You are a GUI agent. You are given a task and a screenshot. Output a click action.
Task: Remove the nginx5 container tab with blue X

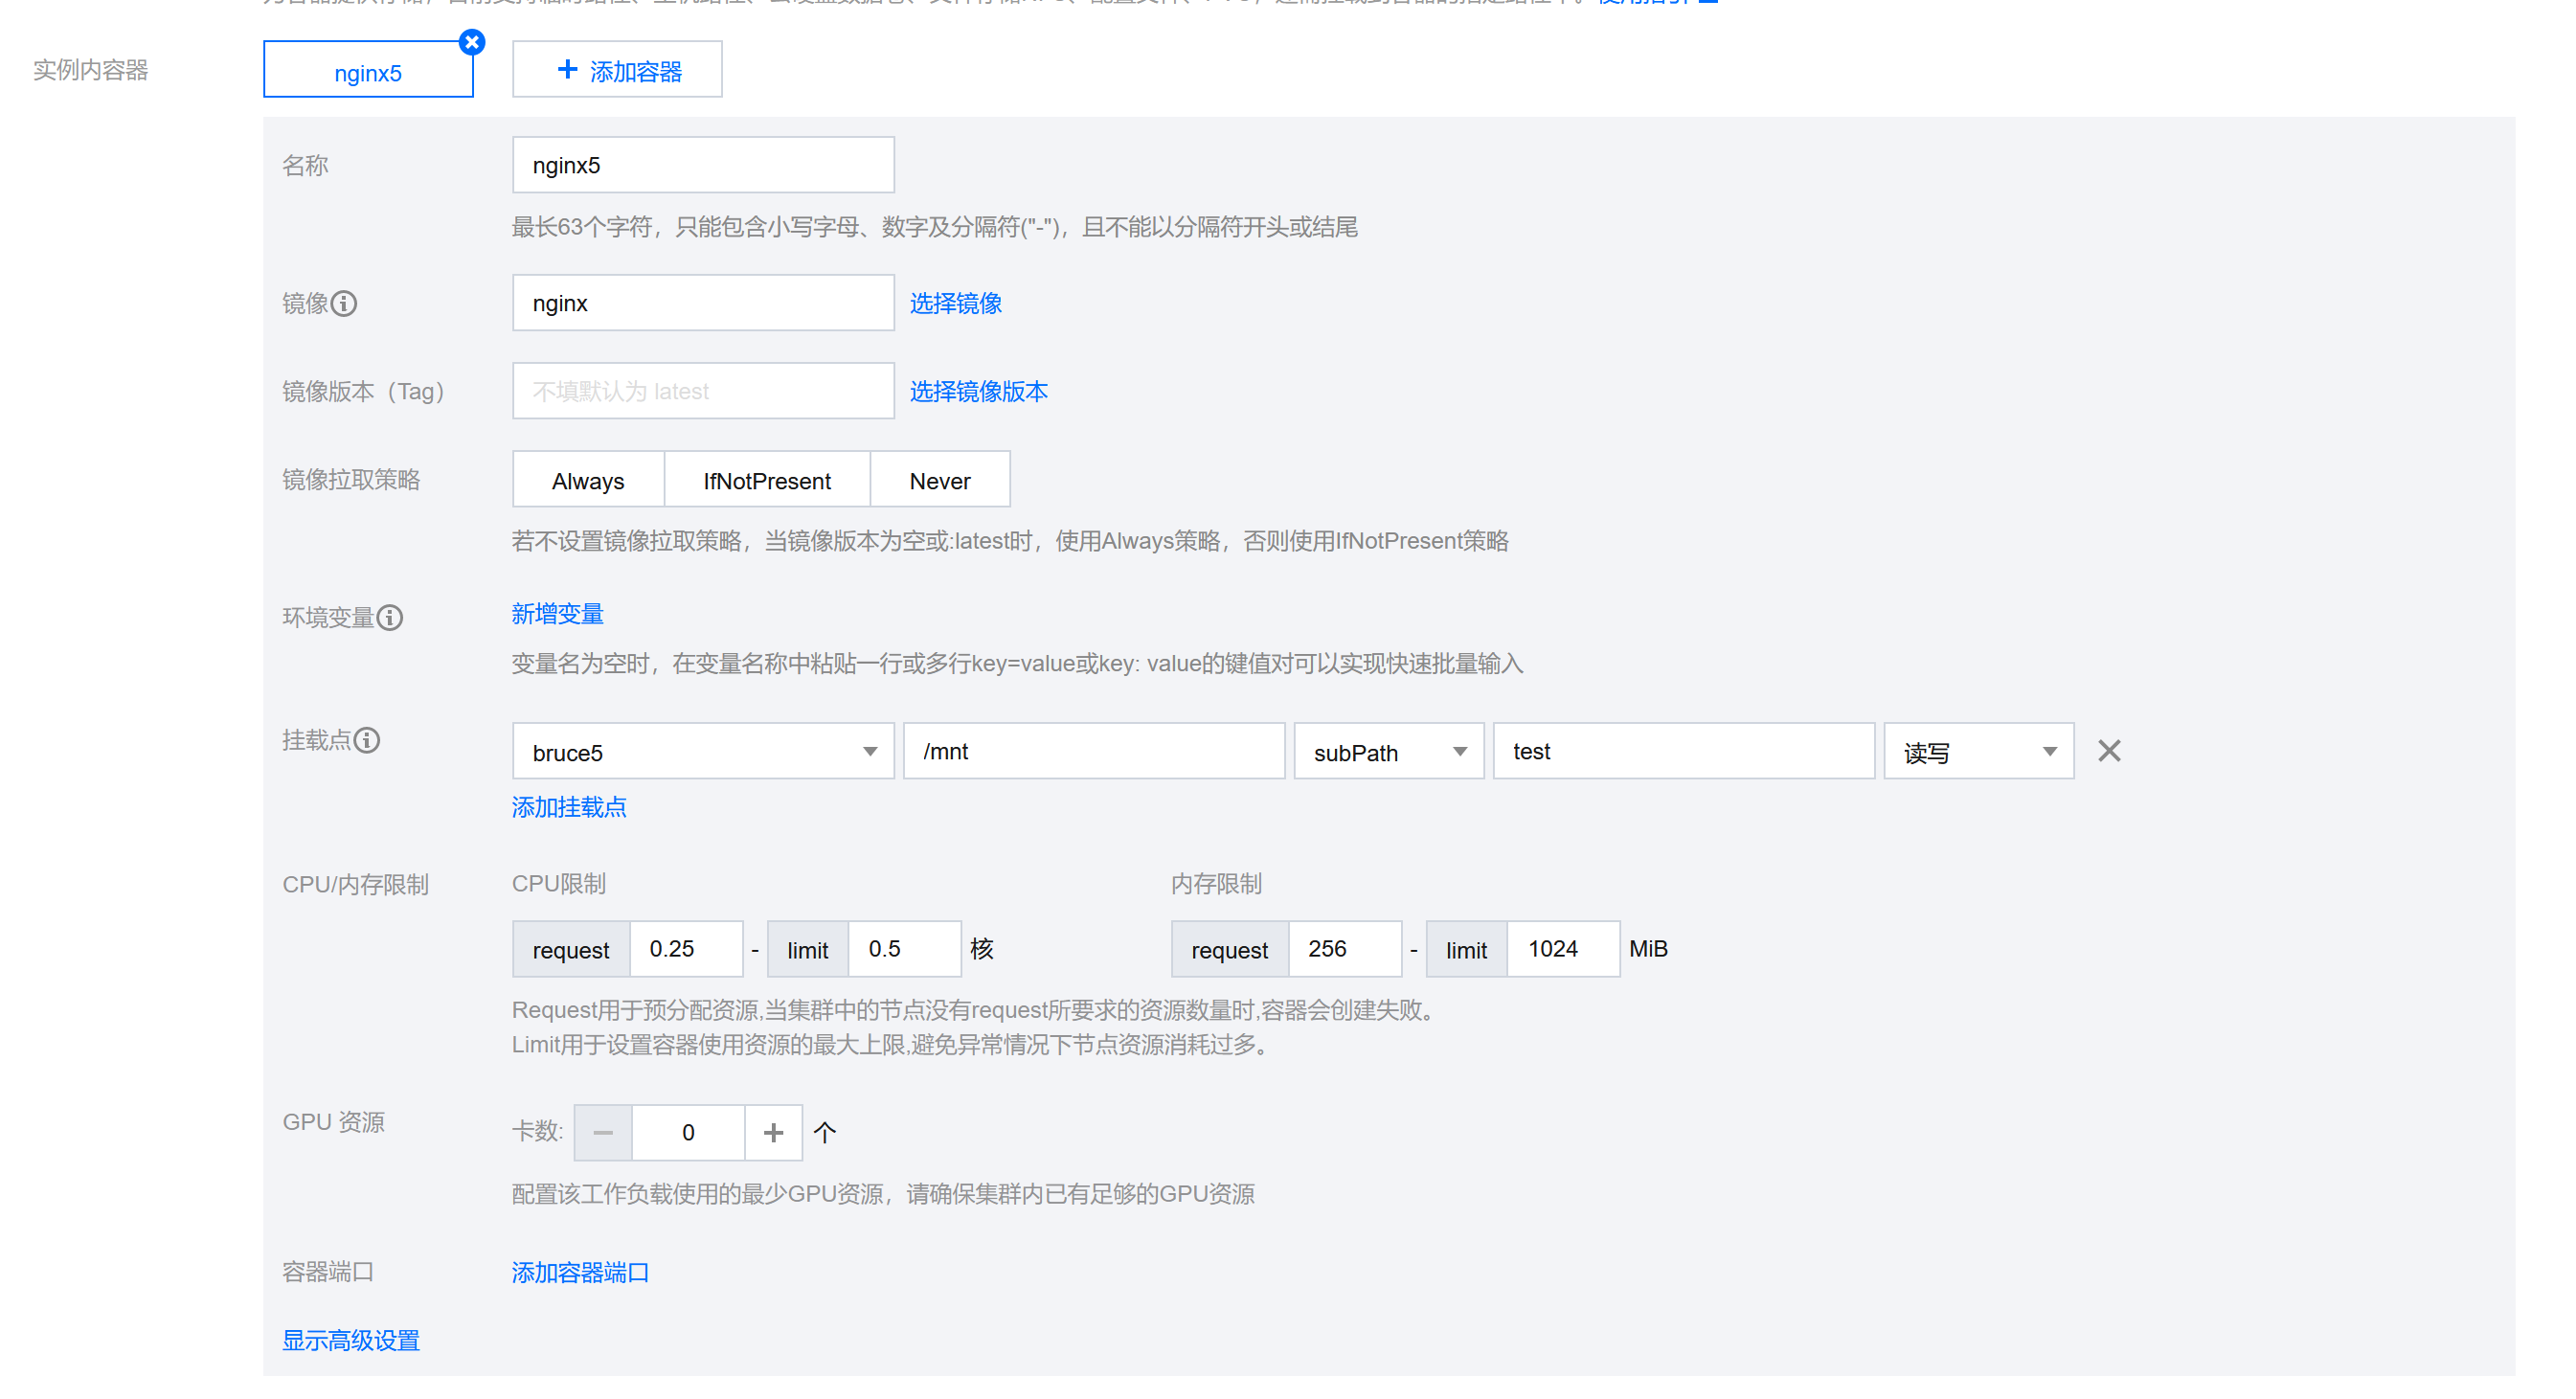coord(472,42)
